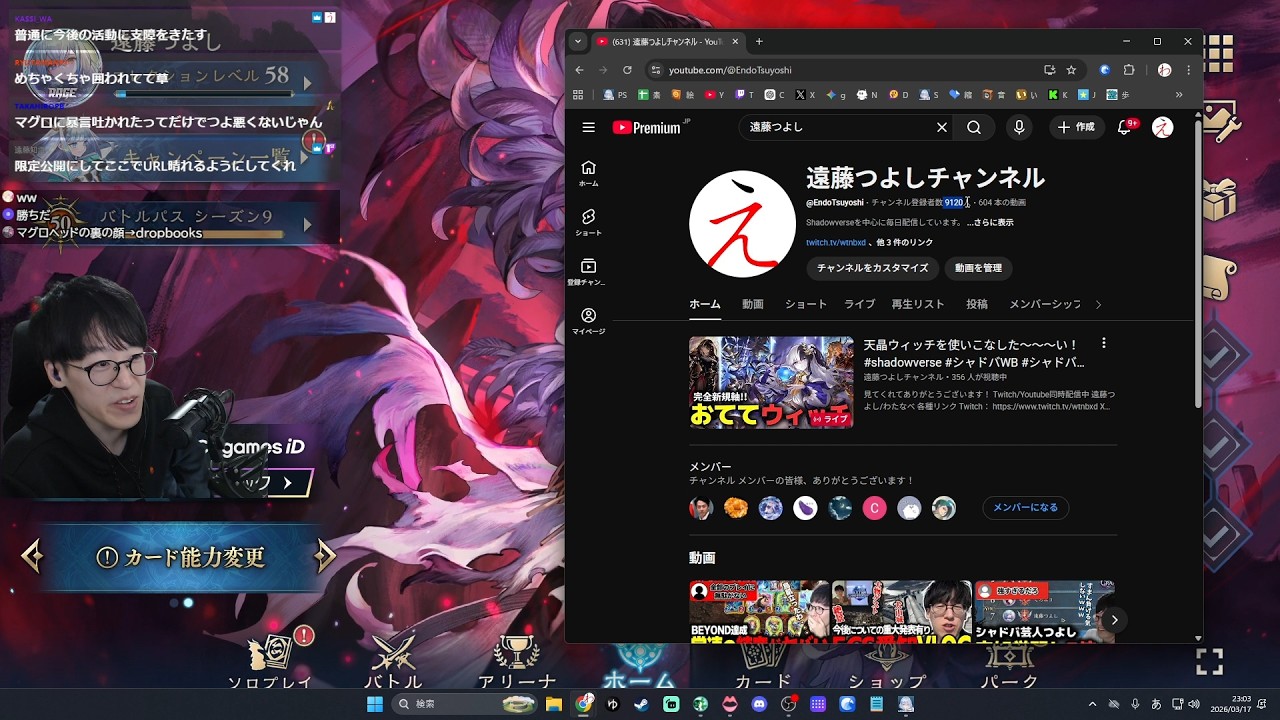The image size is (1280, 720).
Task: Click the 作成 create button
Action: tap(1076, 127)
